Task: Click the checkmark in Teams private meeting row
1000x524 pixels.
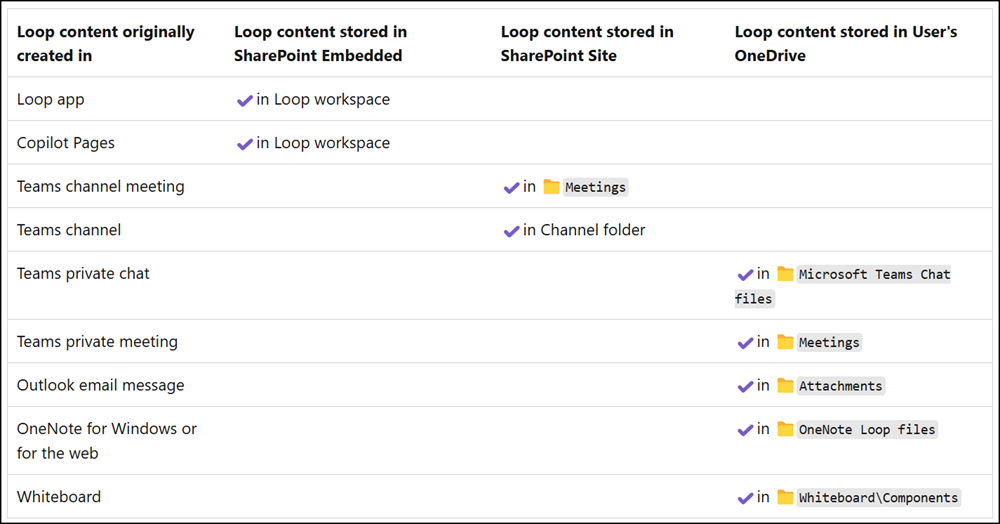Action: pos(746,343)
